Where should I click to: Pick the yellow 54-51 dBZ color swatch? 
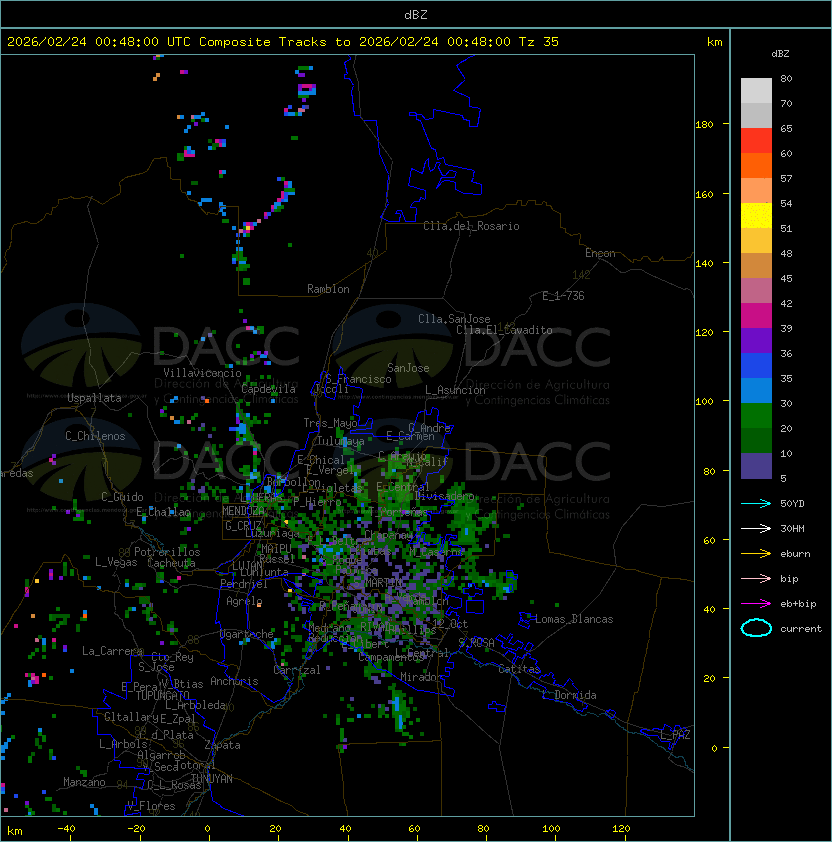pyautogui.click(x=756, y=216)
